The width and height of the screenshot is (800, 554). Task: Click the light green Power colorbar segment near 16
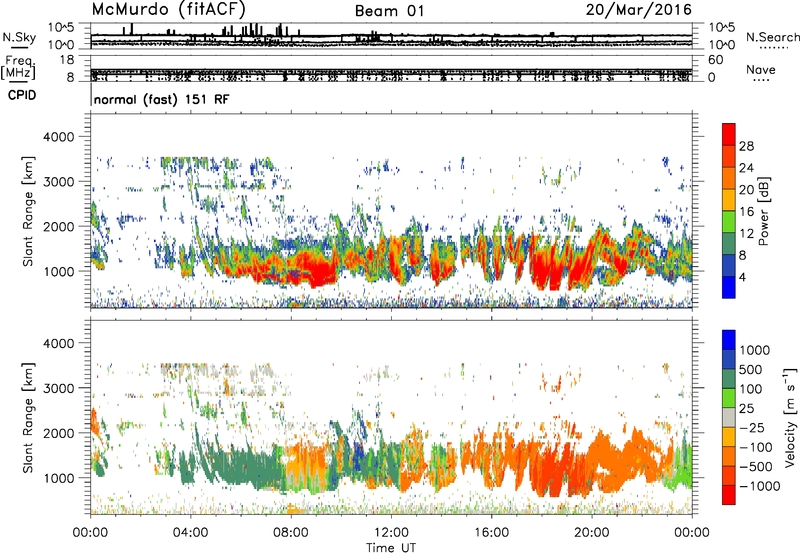point(729,222)
